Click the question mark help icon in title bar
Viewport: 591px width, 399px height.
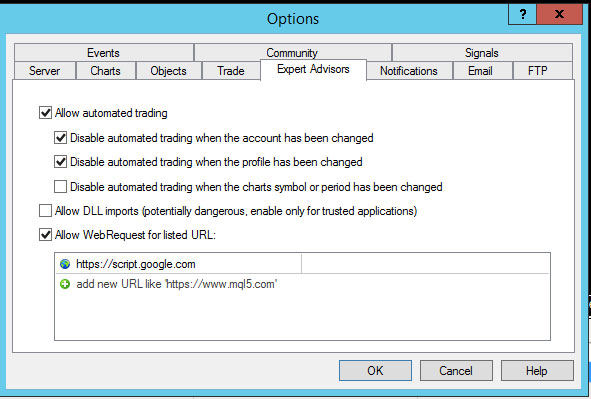pyautogui.click(x=522, y=14)
